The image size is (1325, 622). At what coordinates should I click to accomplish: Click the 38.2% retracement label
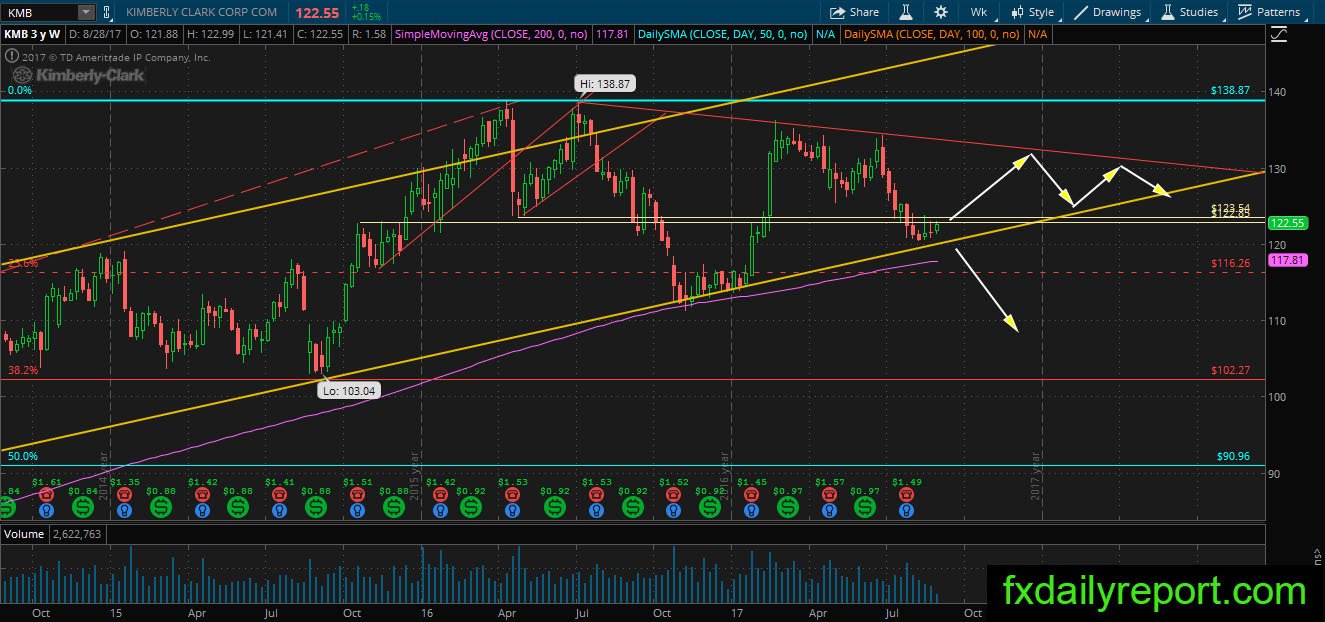[x=22, y=369]
